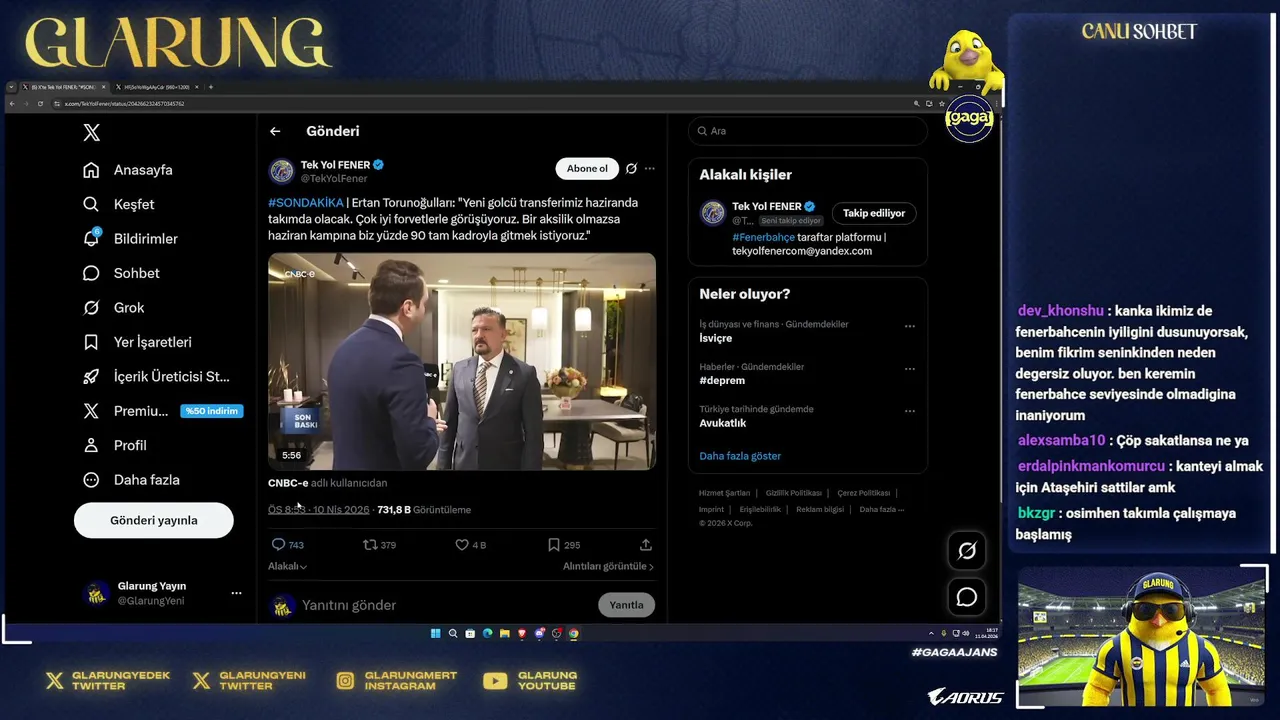This screenshot has height=720, width=1280.
Task: Click Abone ol button
Action: [x=587, y=168]
